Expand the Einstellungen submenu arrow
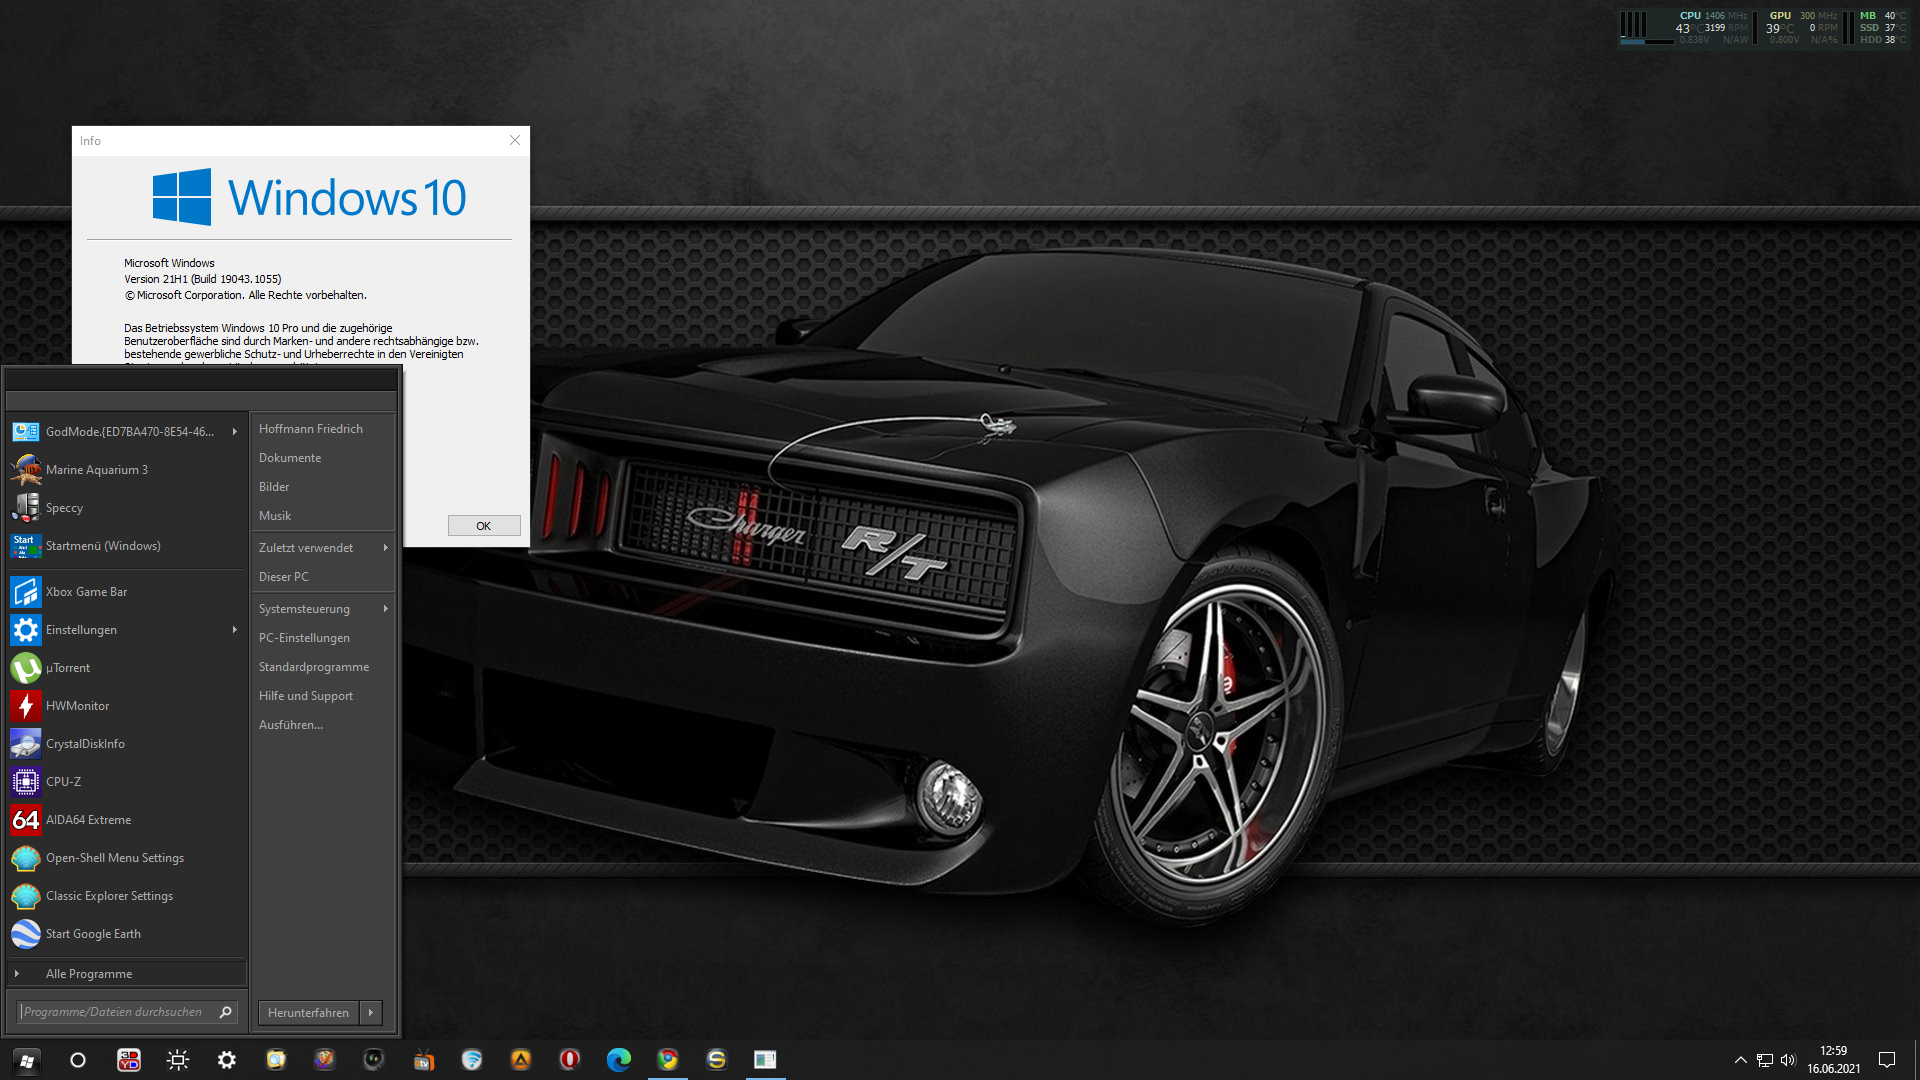The height and width of the screenshot is (1080, 1920). [235, 630]
